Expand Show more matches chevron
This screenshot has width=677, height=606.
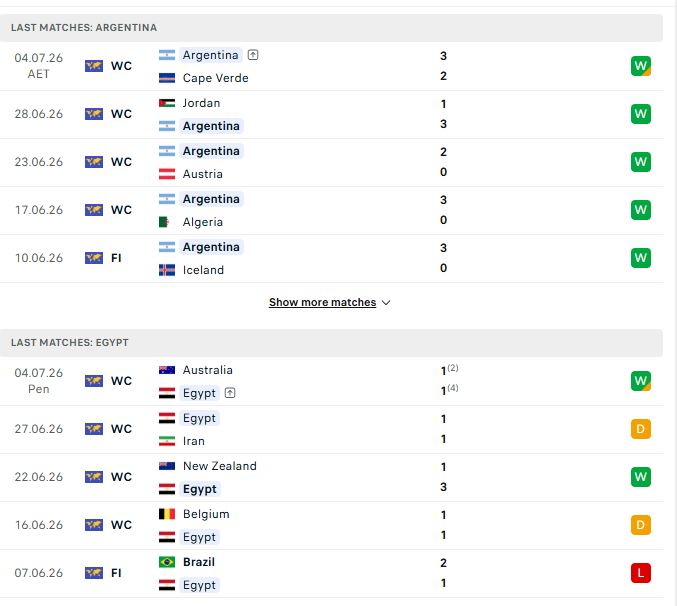[386, 303]
